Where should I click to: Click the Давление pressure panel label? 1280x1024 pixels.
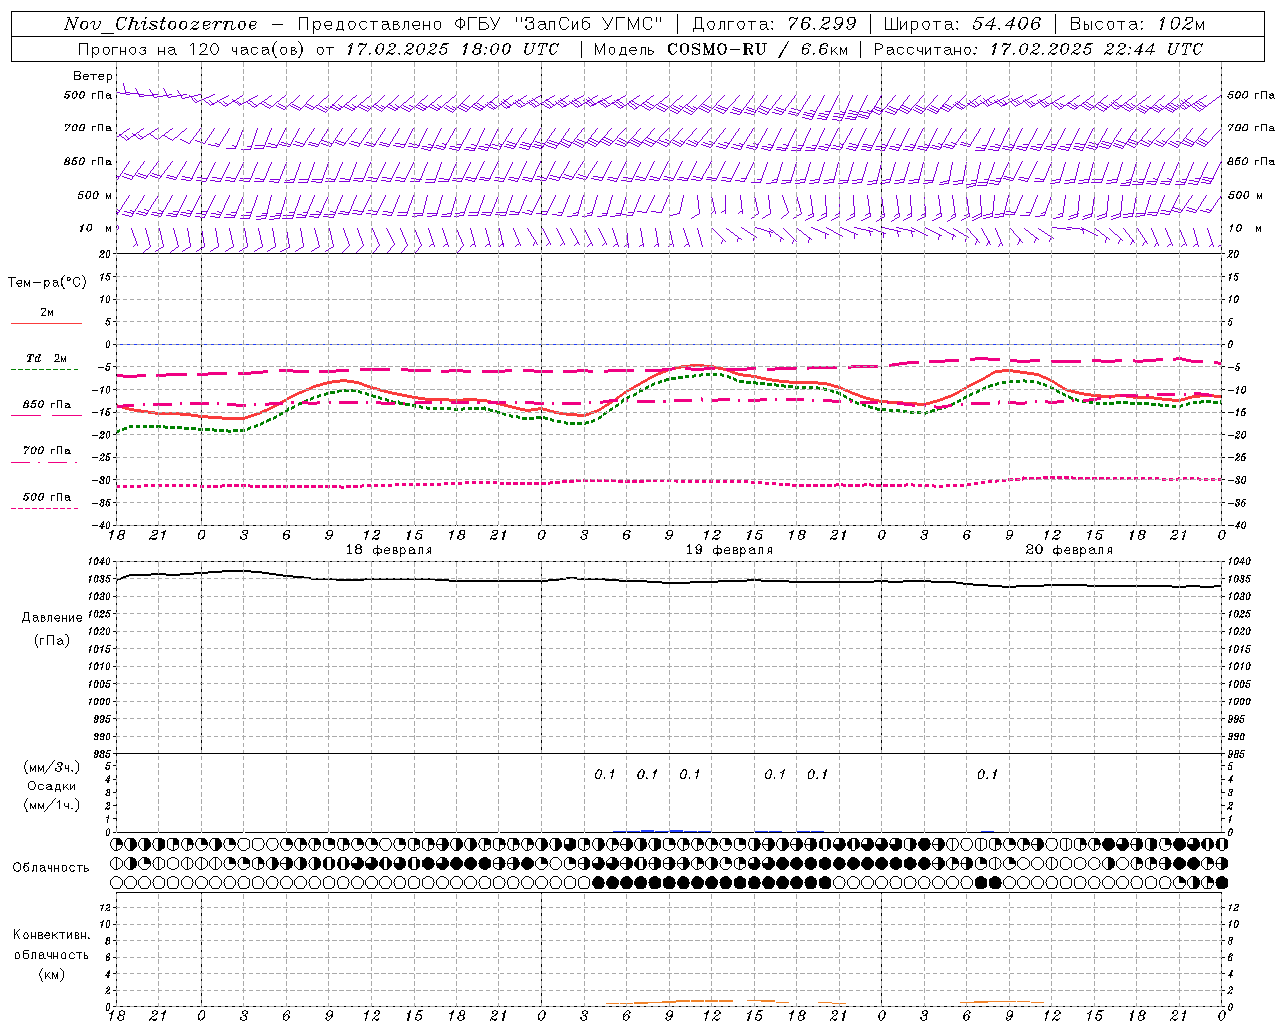(52, 618)
